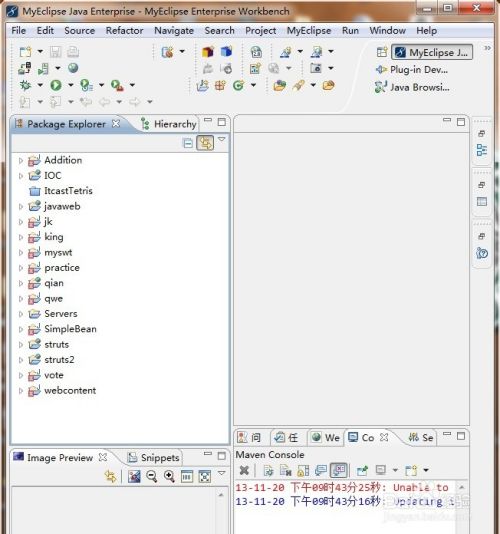Switch to the Hierarchy tab
The width and height of the screenshot is (500, 534).
pos(169,124)
